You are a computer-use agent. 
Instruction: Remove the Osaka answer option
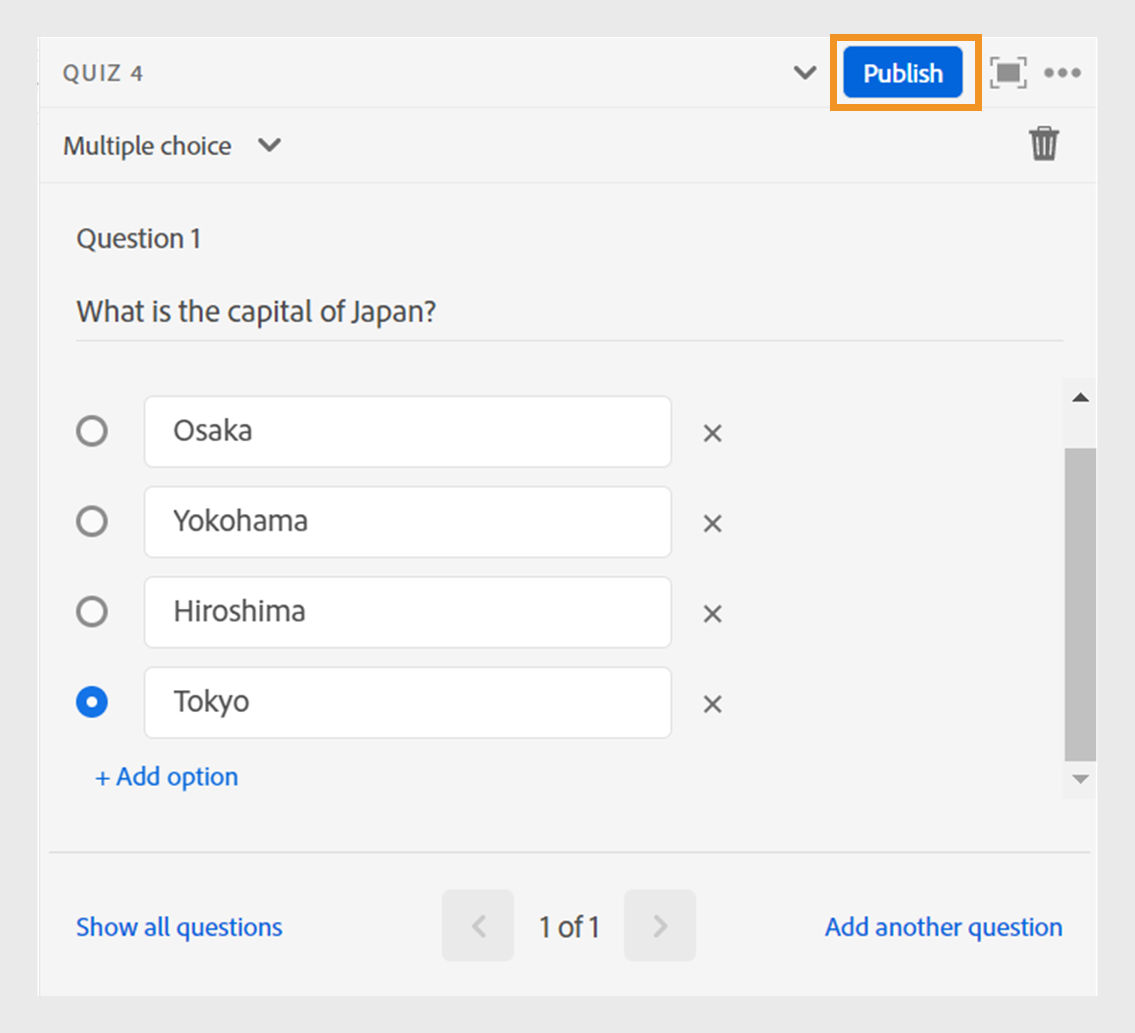712,433
